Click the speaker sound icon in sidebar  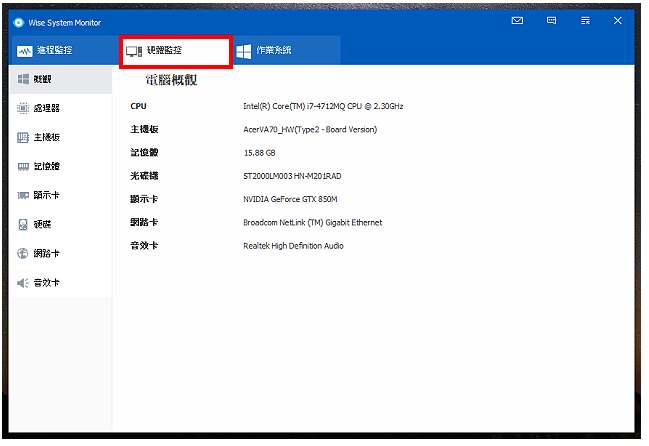pyautogui.click(x=23, y=283)
